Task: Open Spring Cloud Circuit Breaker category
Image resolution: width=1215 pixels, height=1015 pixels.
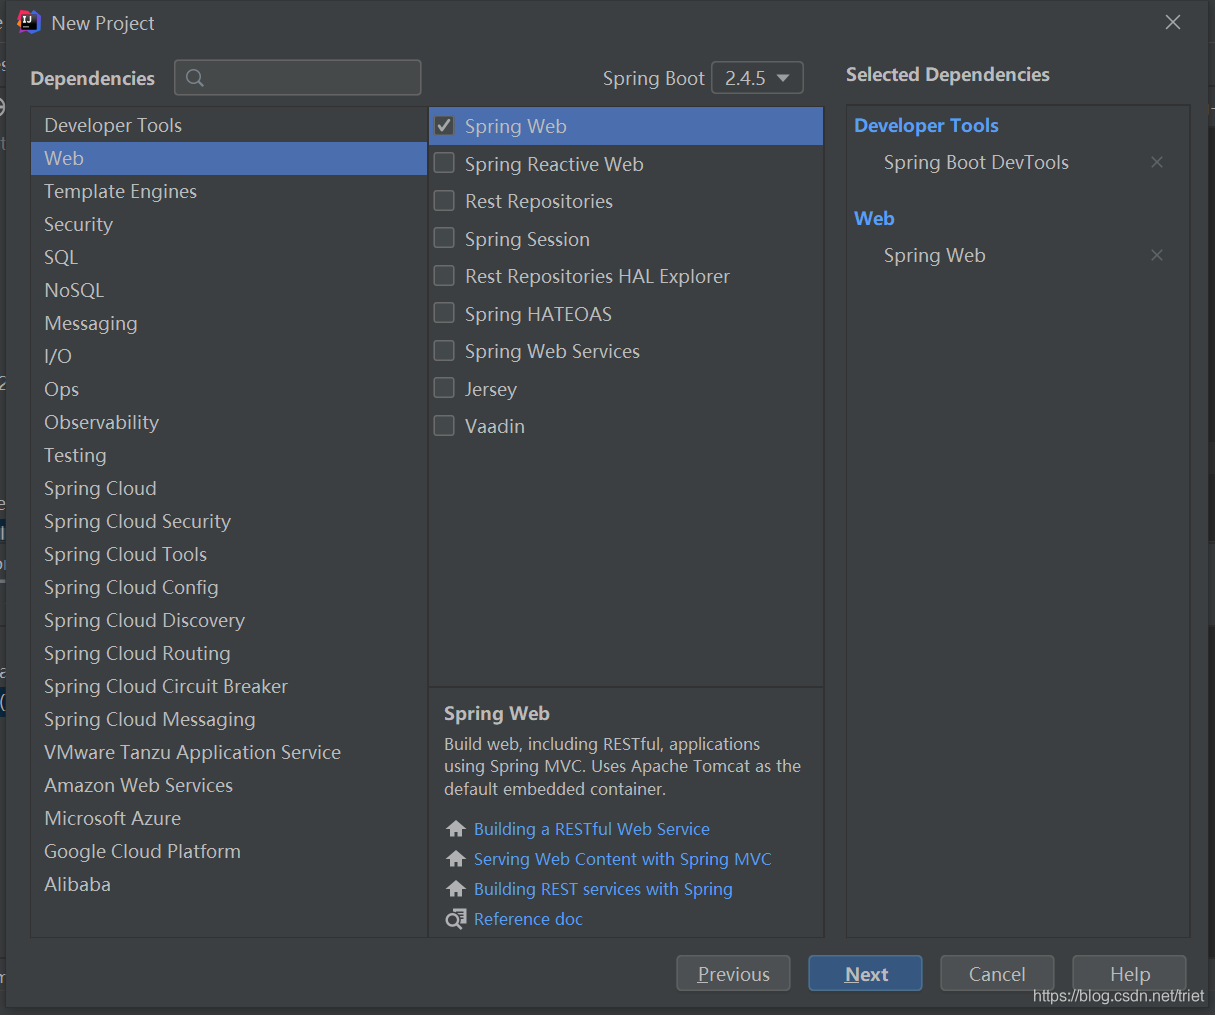Action: click(x=229, y=686)
